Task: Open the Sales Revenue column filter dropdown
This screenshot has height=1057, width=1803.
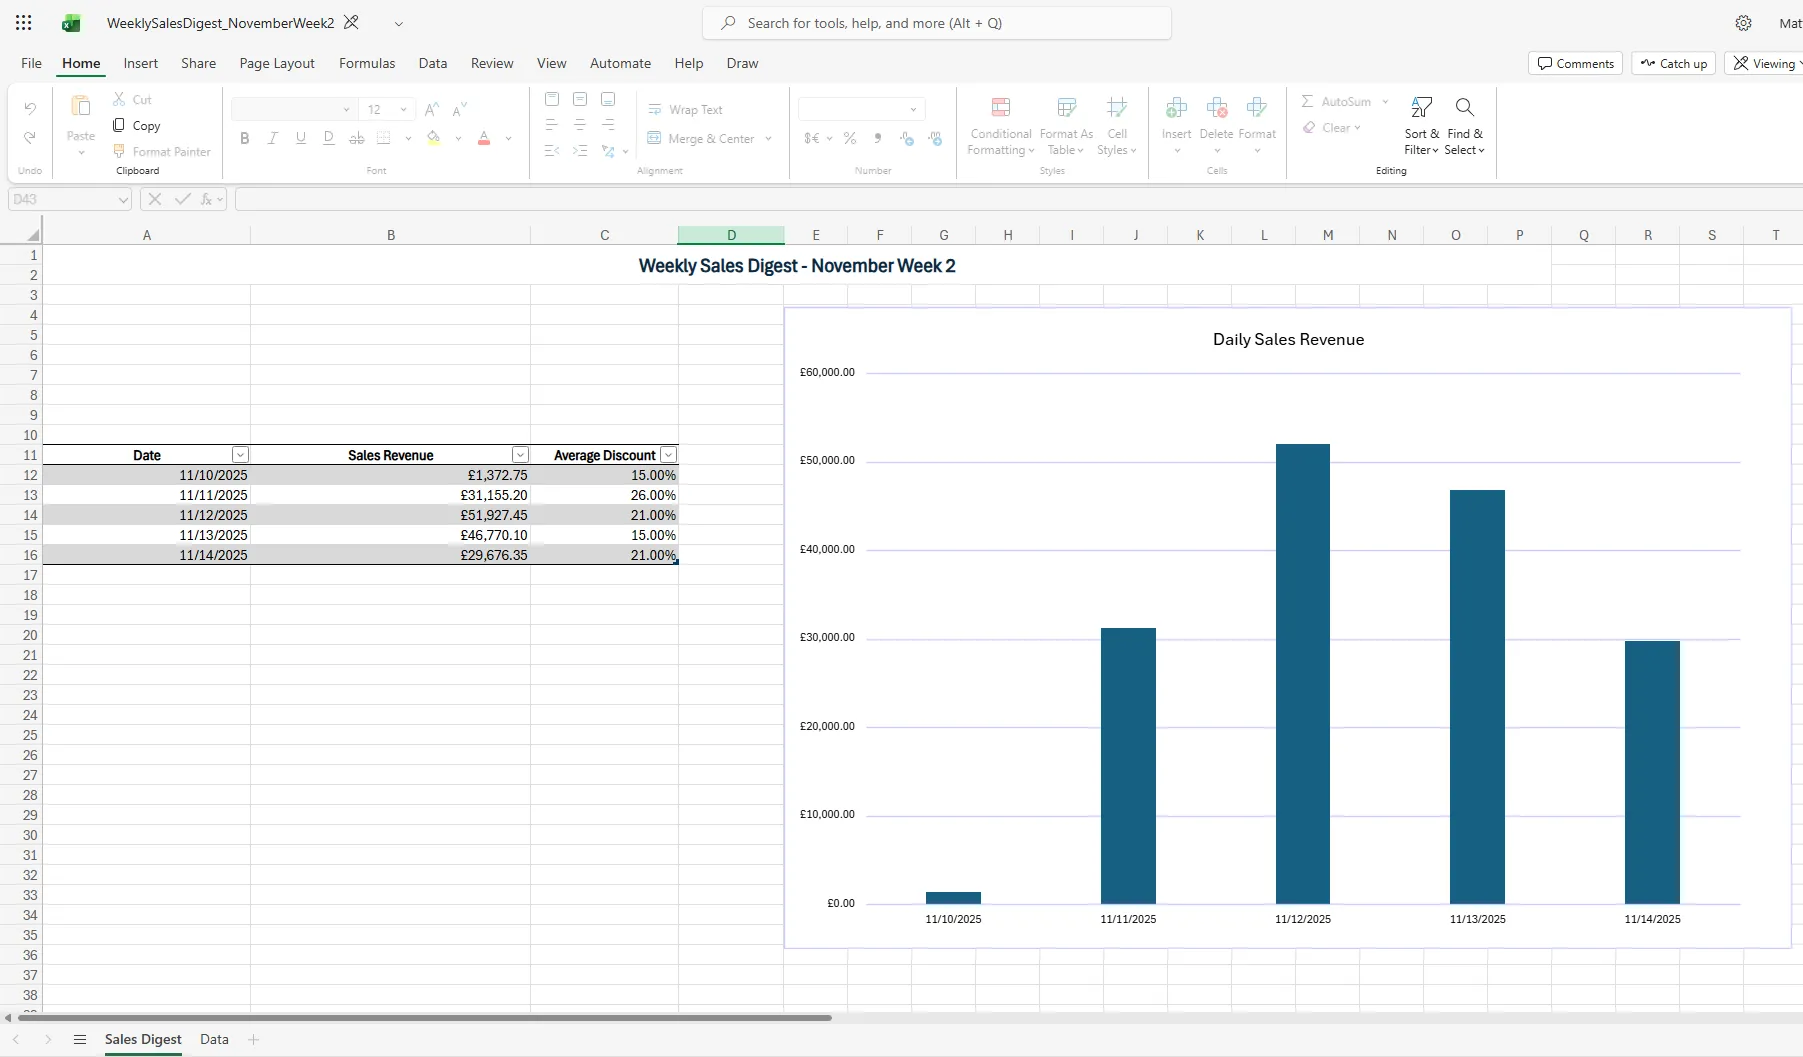Action: point(520,454)
